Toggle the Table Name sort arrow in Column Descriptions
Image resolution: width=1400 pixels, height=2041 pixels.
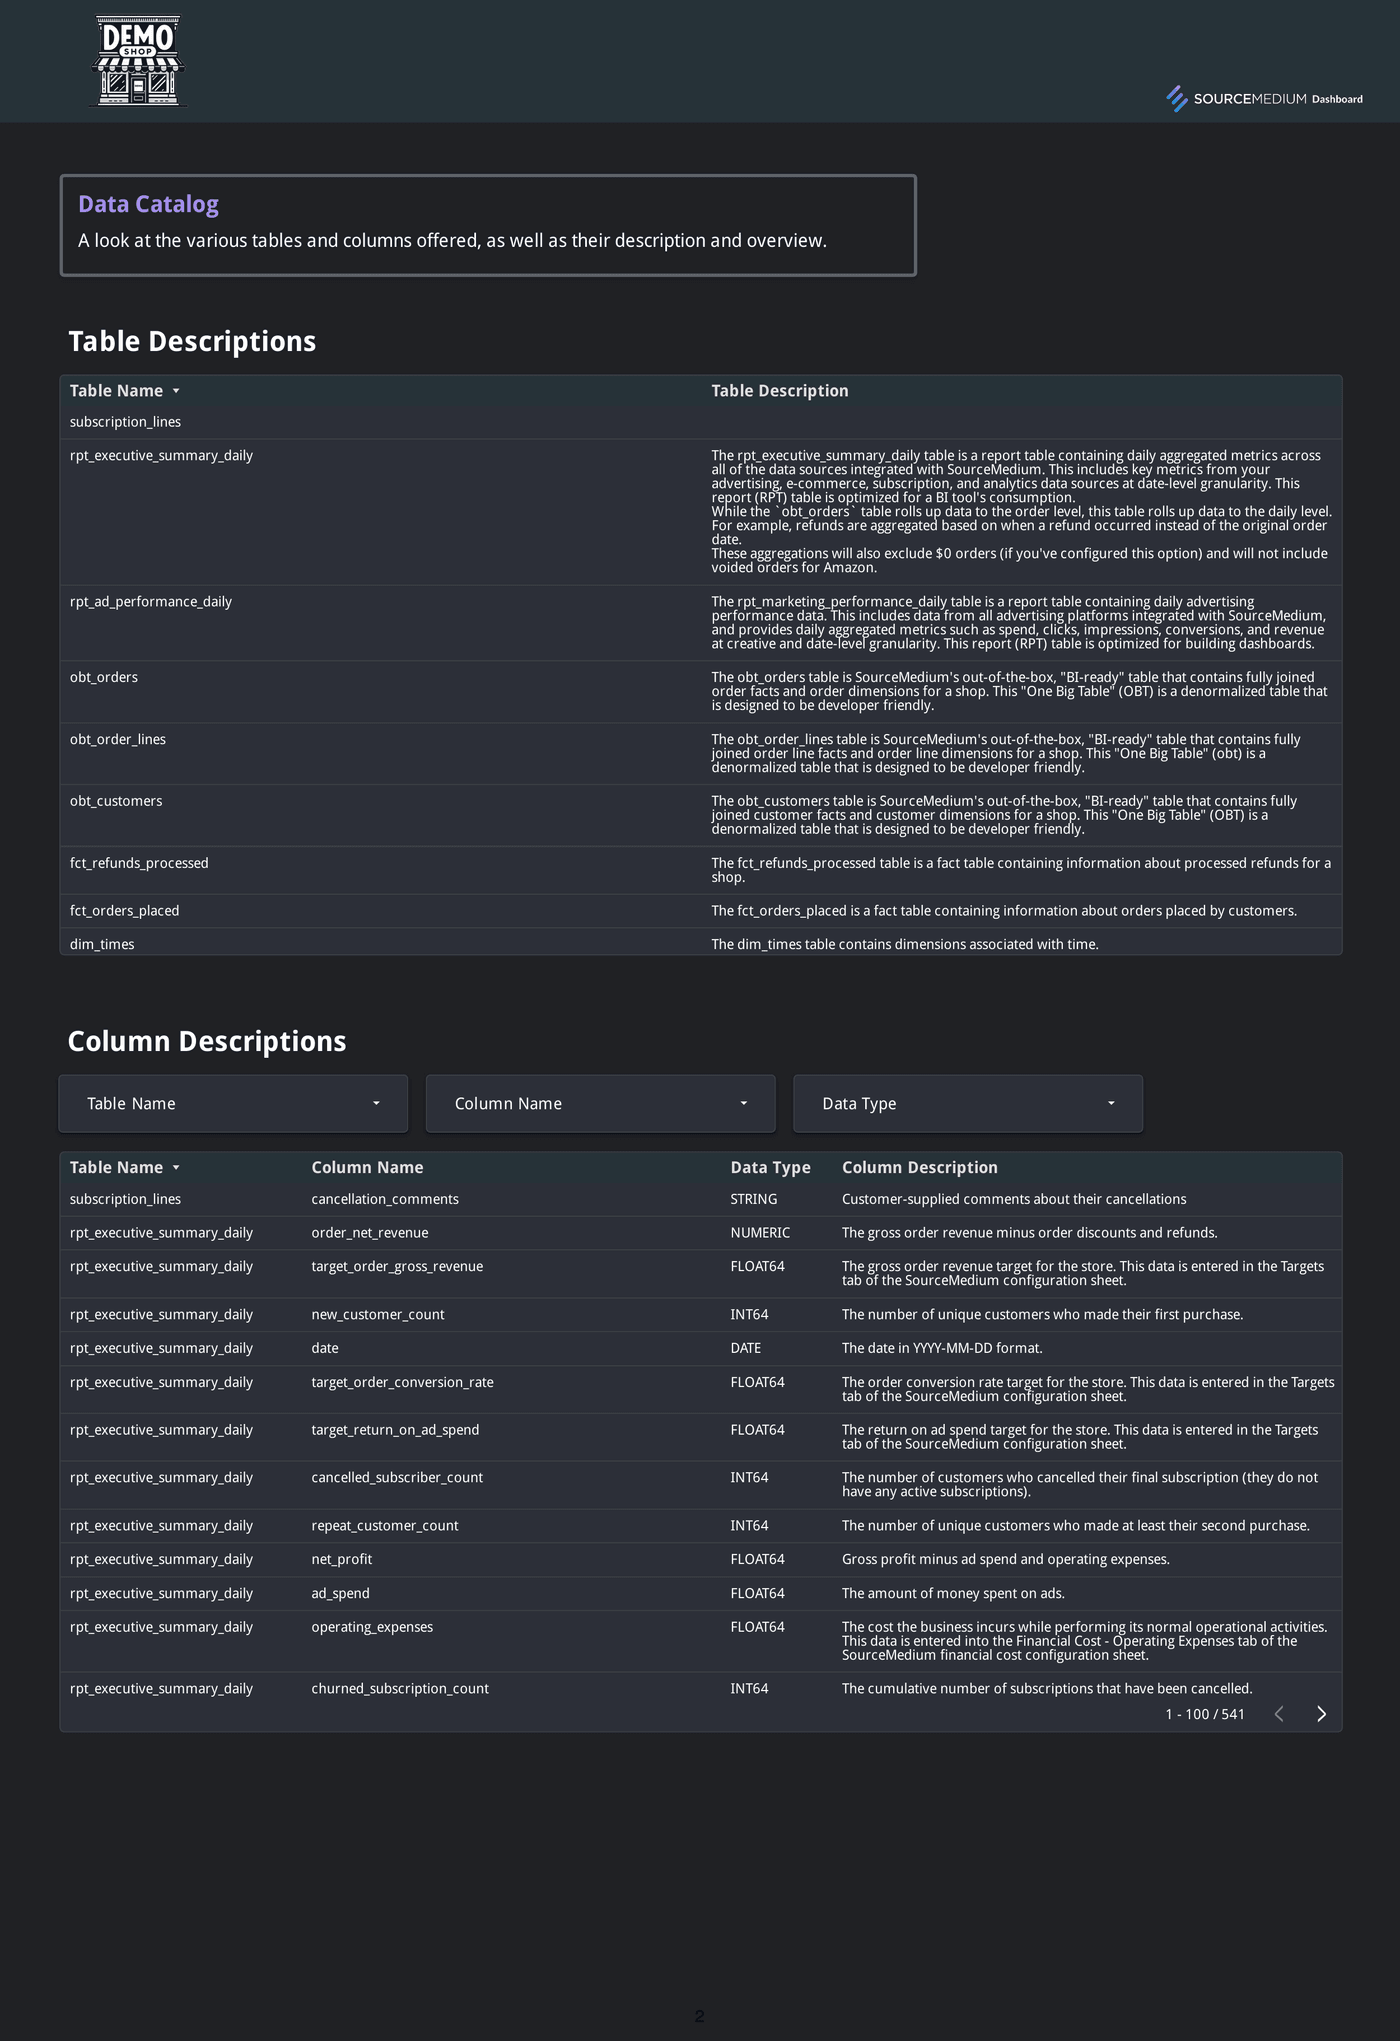click(177, 1167)
